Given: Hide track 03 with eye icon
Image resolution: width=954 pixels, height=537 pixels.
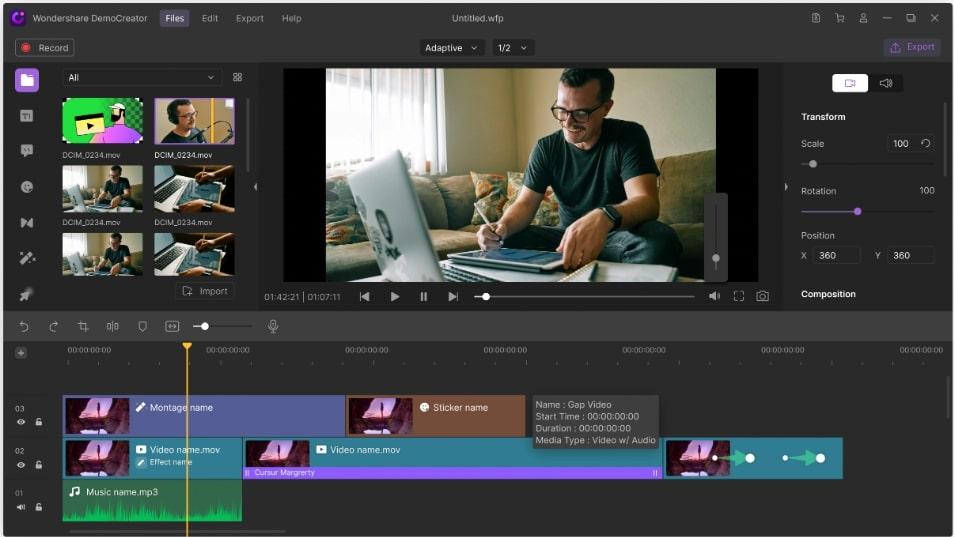Looking at the screenshot, I should click(21, 422).
